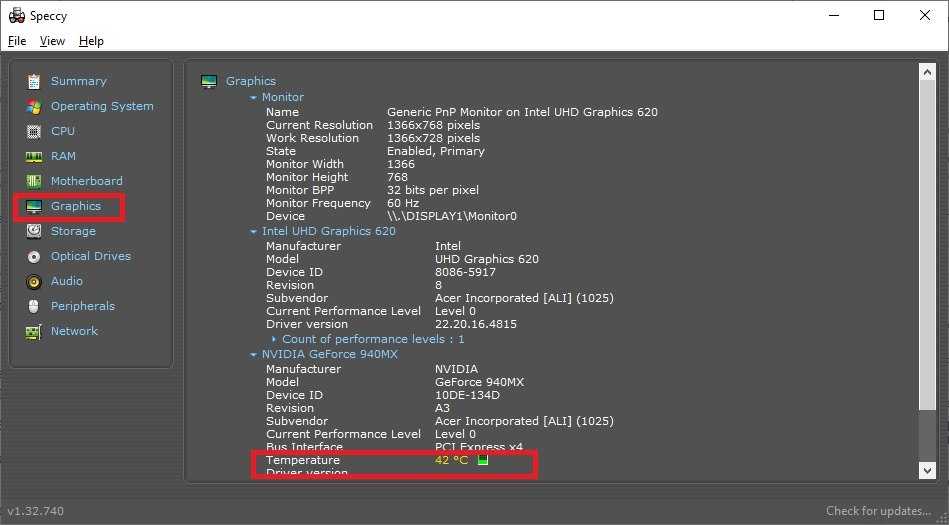
Task: Expand Count of performance levels
Action: (274, 340)
